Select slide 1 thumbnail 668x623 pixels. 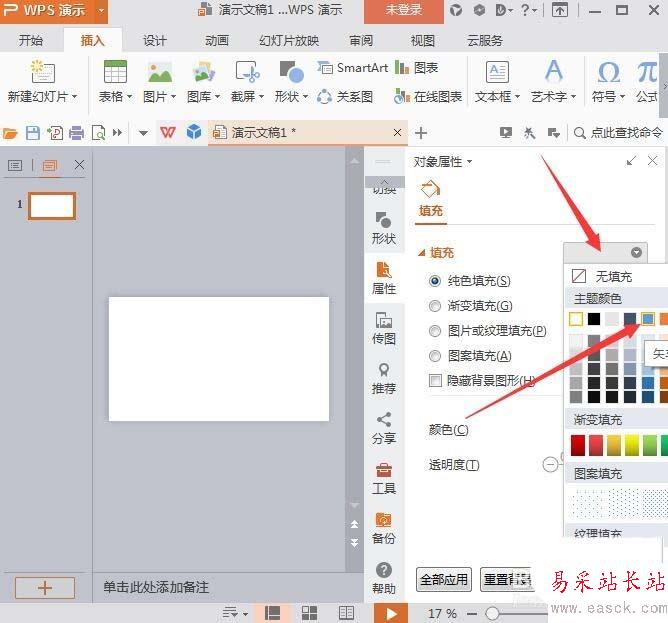pos(52,206)
